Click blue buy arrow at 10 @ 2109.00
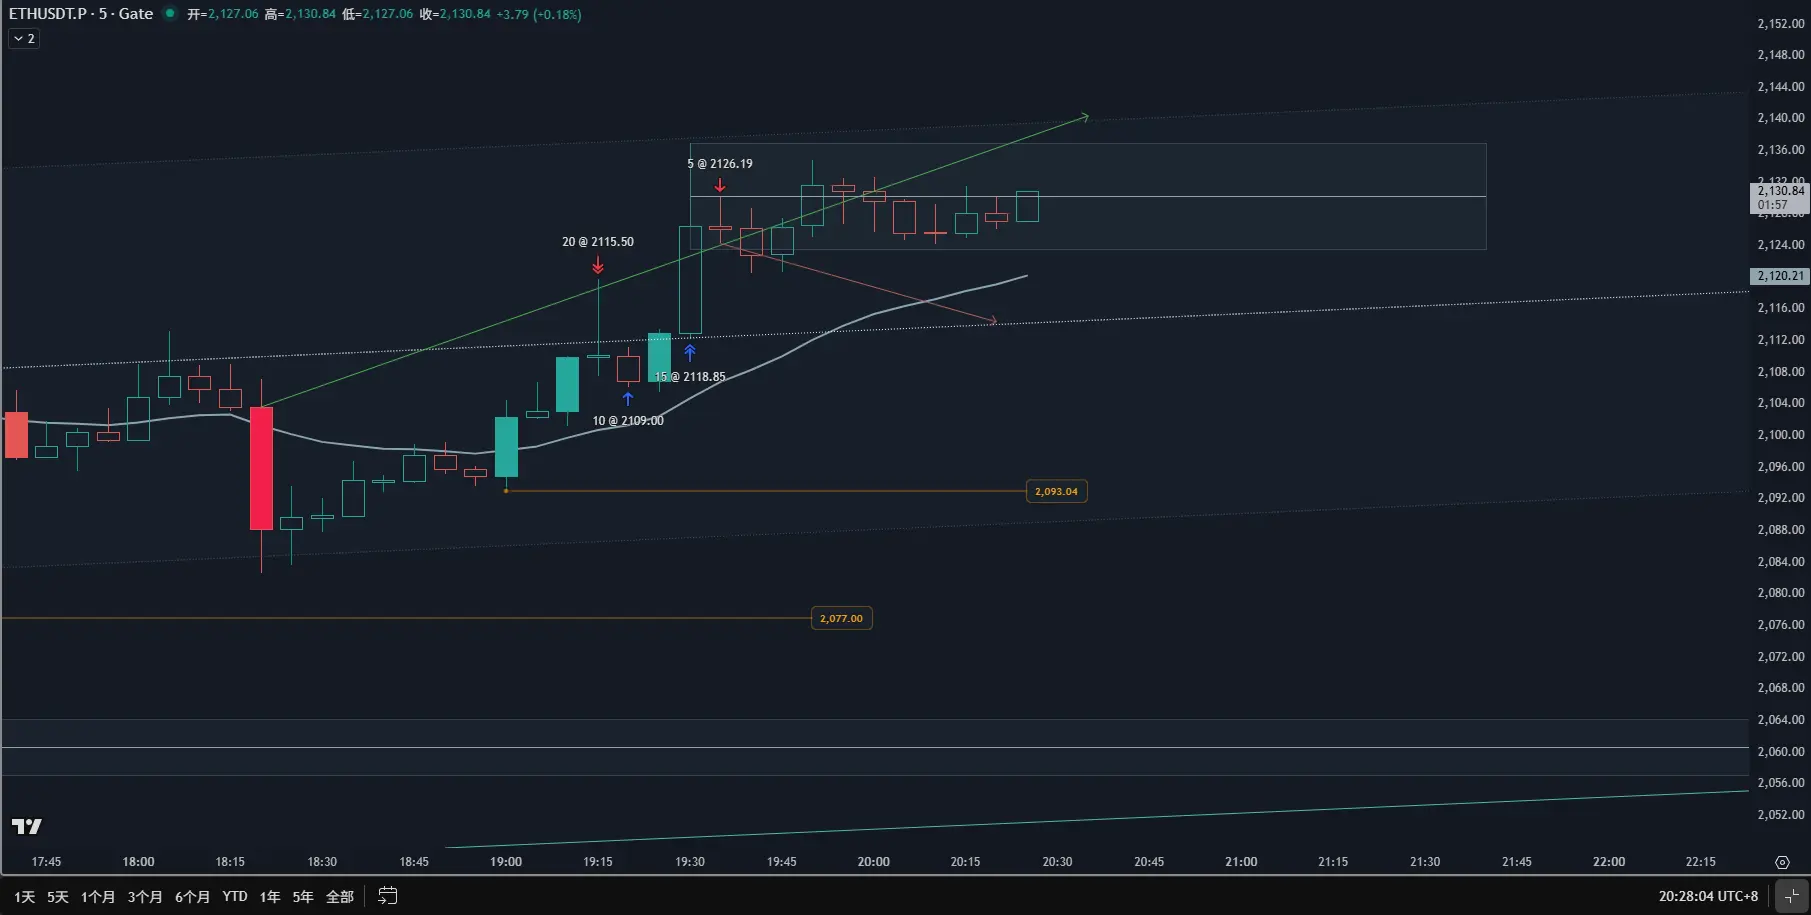Viewport: 1811px width, 915px height. [628, 398]
